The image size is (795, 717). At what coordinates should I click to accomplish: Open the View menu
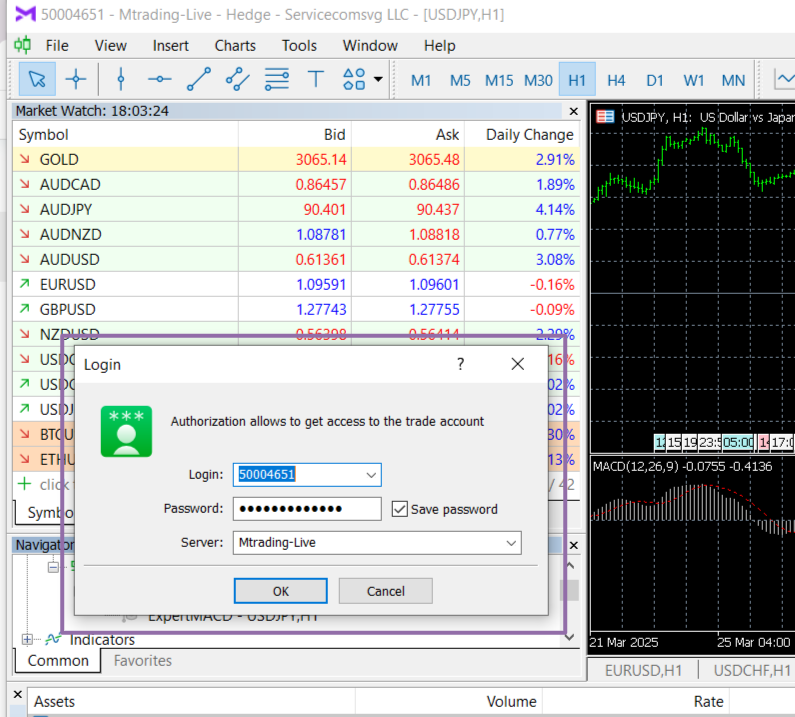pyautogui.click(x=111, y=46)
